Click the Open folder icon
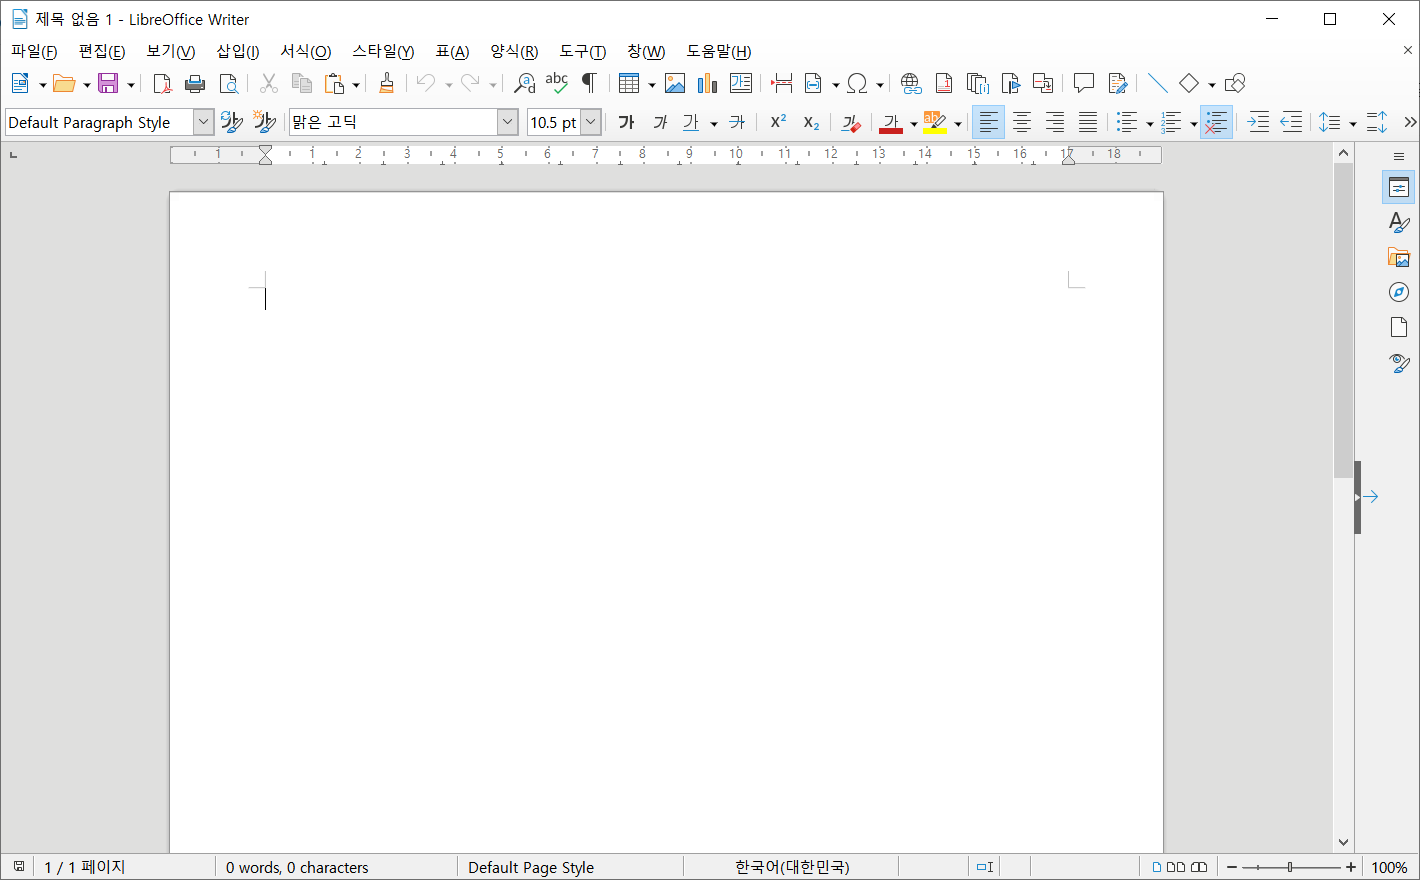Screen dimensions: 1420x880 [x=64, y=84]
